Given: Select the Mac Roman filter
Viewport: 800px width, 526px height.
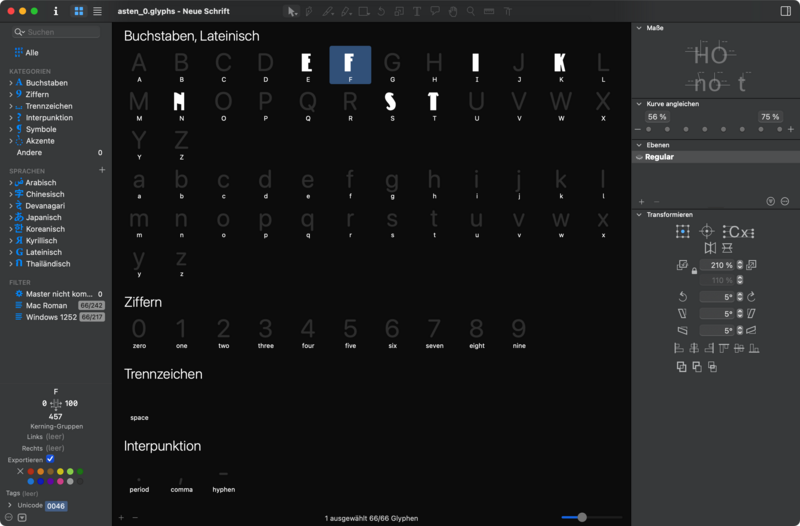Looking at the screenshot, I should pyautogui.click(x=47, y=305).
